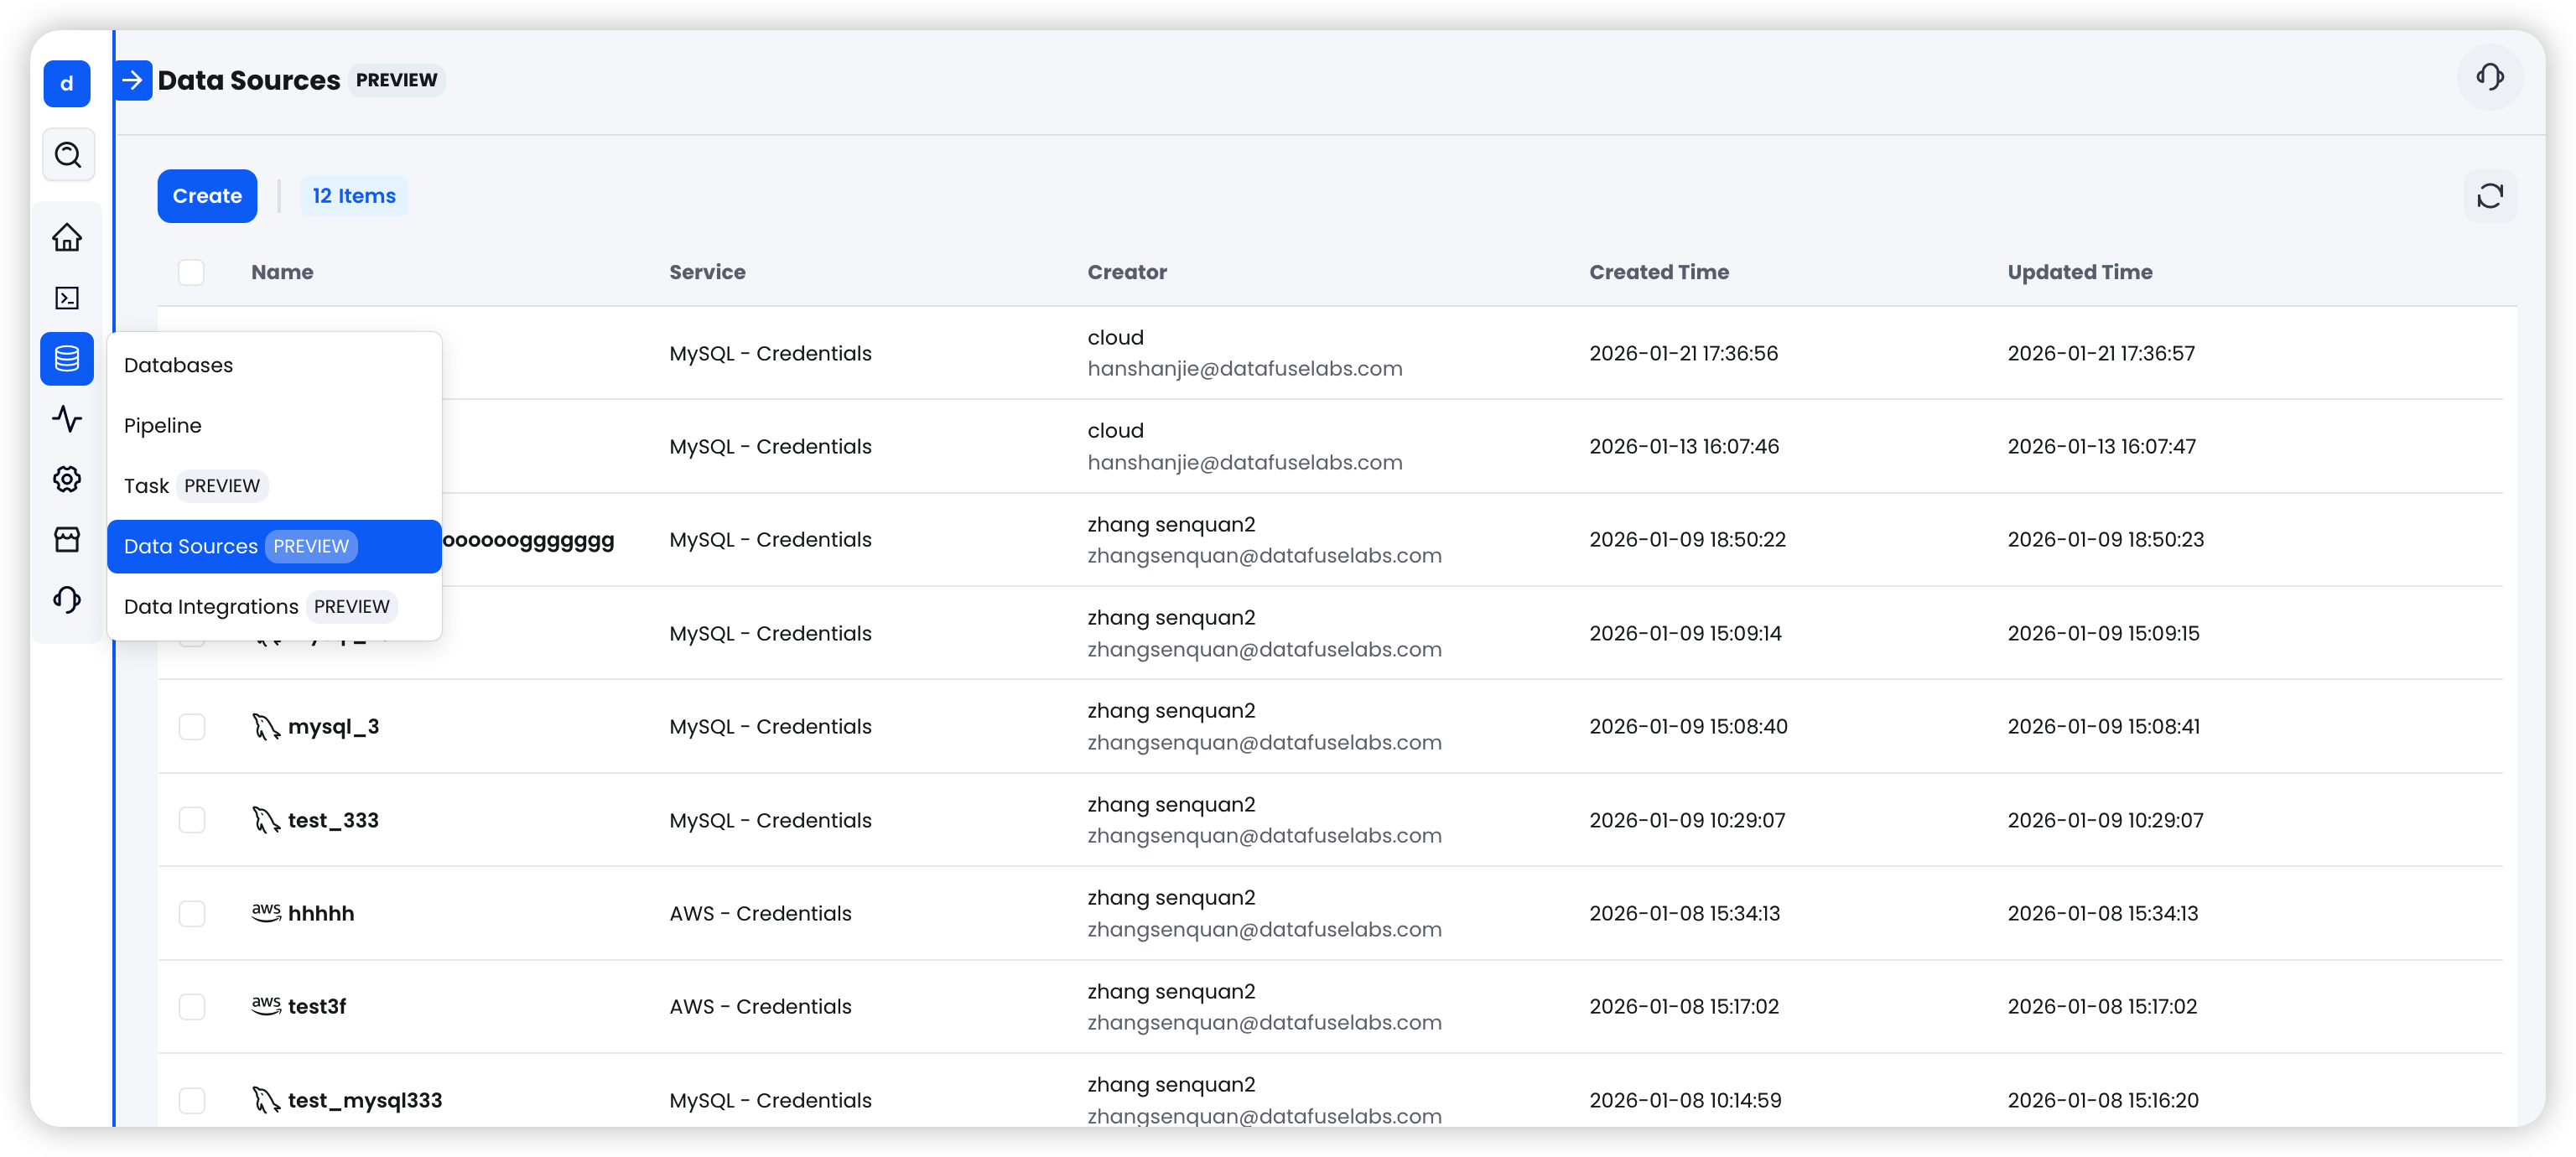
Task: Open the SQL worksheet terminal icon
Action: coord(67,298)
